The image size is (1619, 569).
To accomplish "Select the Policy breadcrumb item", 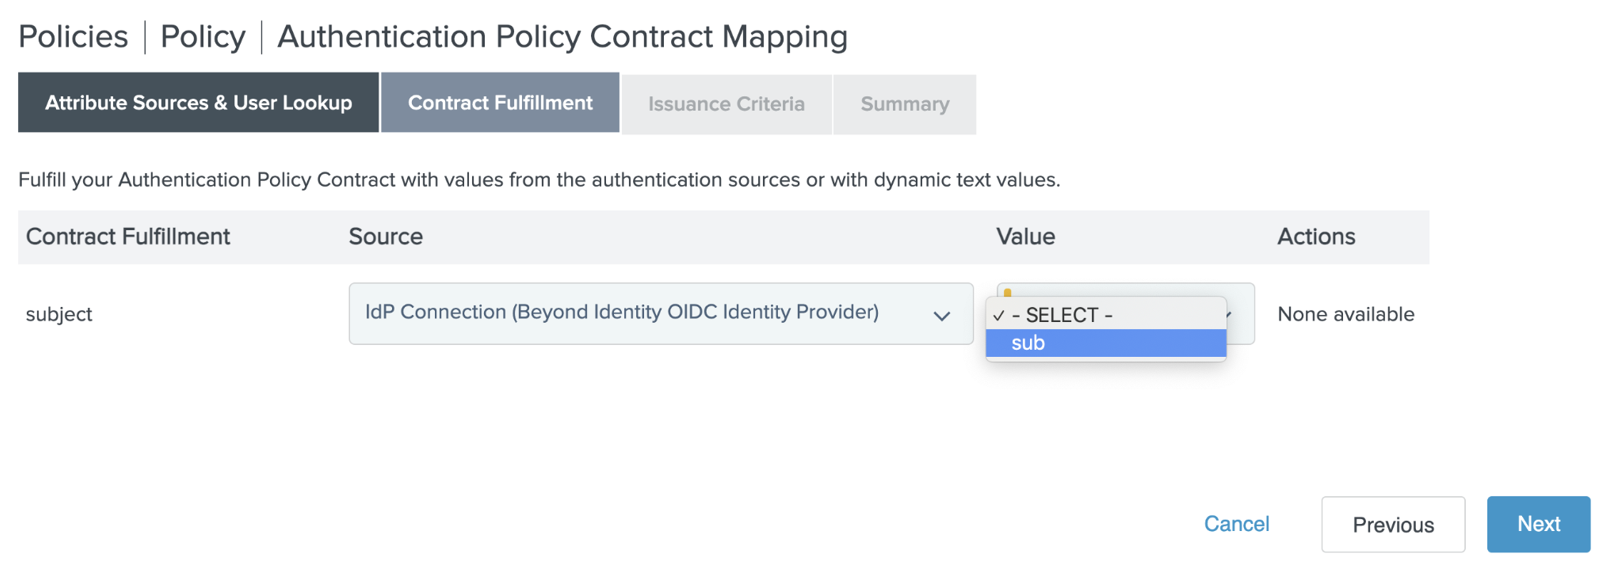I will [203, 37].
